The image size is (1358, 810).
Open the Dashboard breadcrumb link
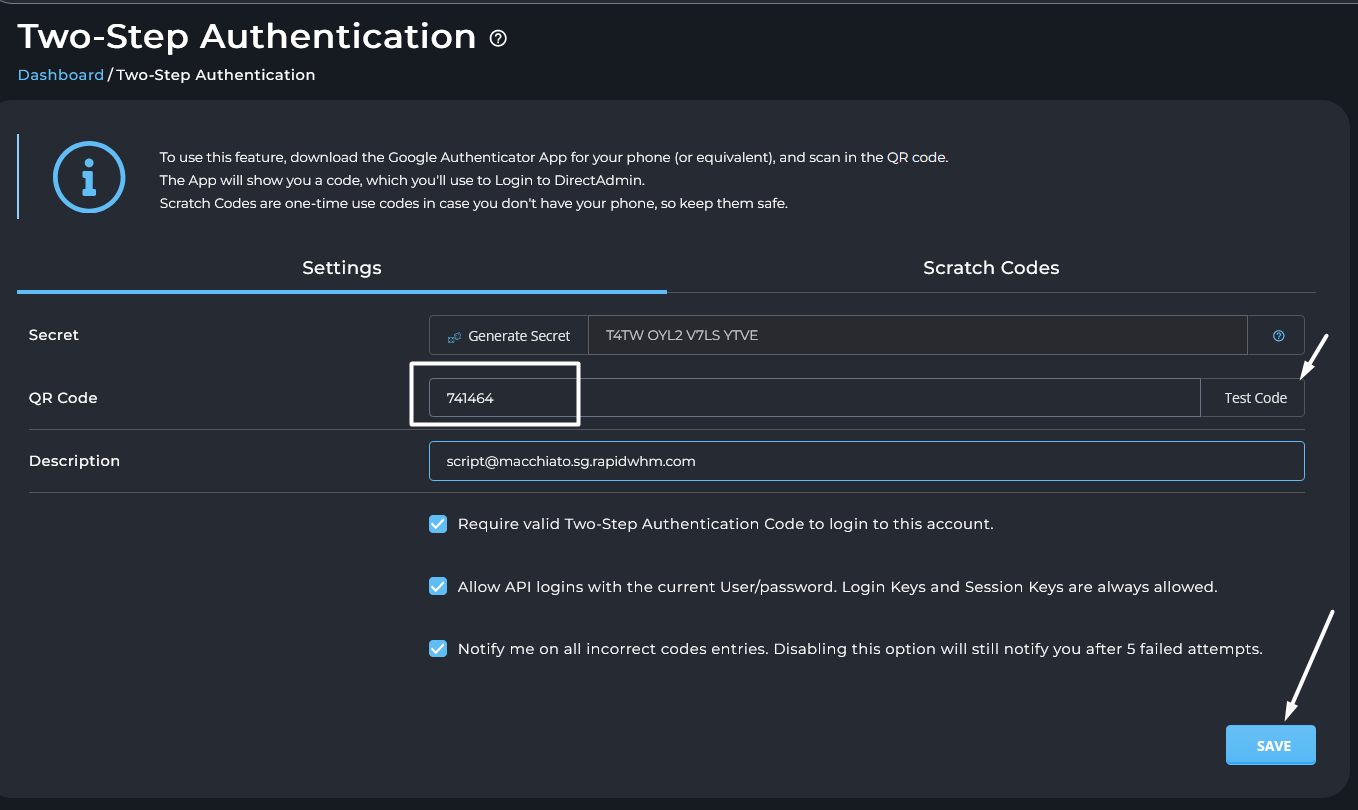point(61,75)
